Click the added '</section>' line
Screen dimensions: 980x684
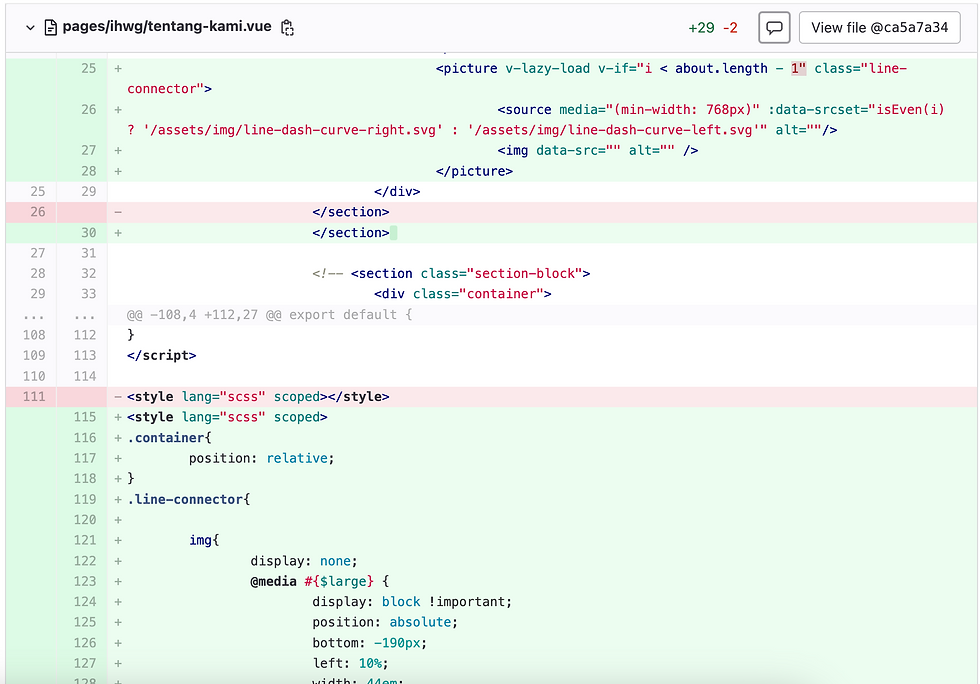(x=351, y=233)
